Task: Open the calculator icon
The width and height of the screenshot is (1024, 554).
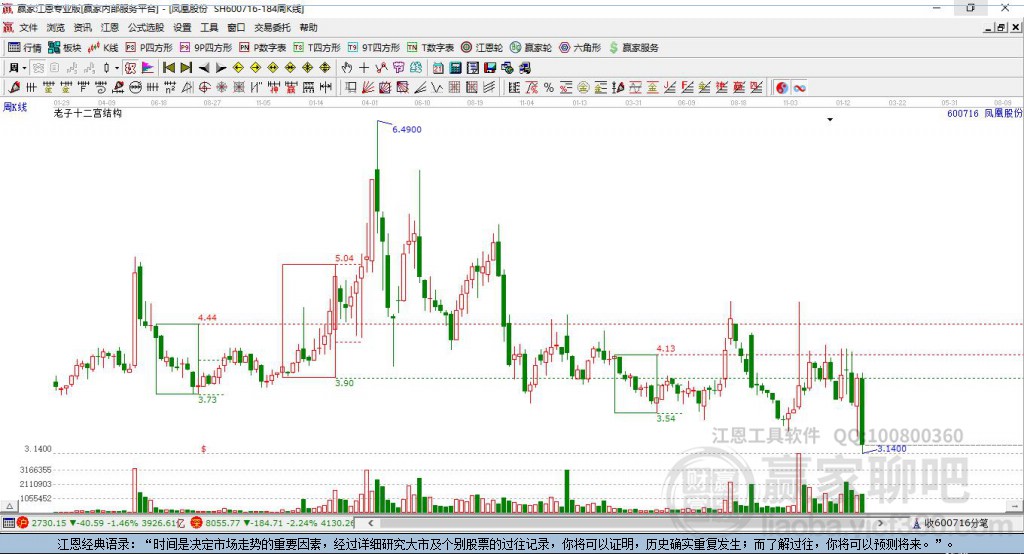Action: pyautogui.click(x=455, y=68)
